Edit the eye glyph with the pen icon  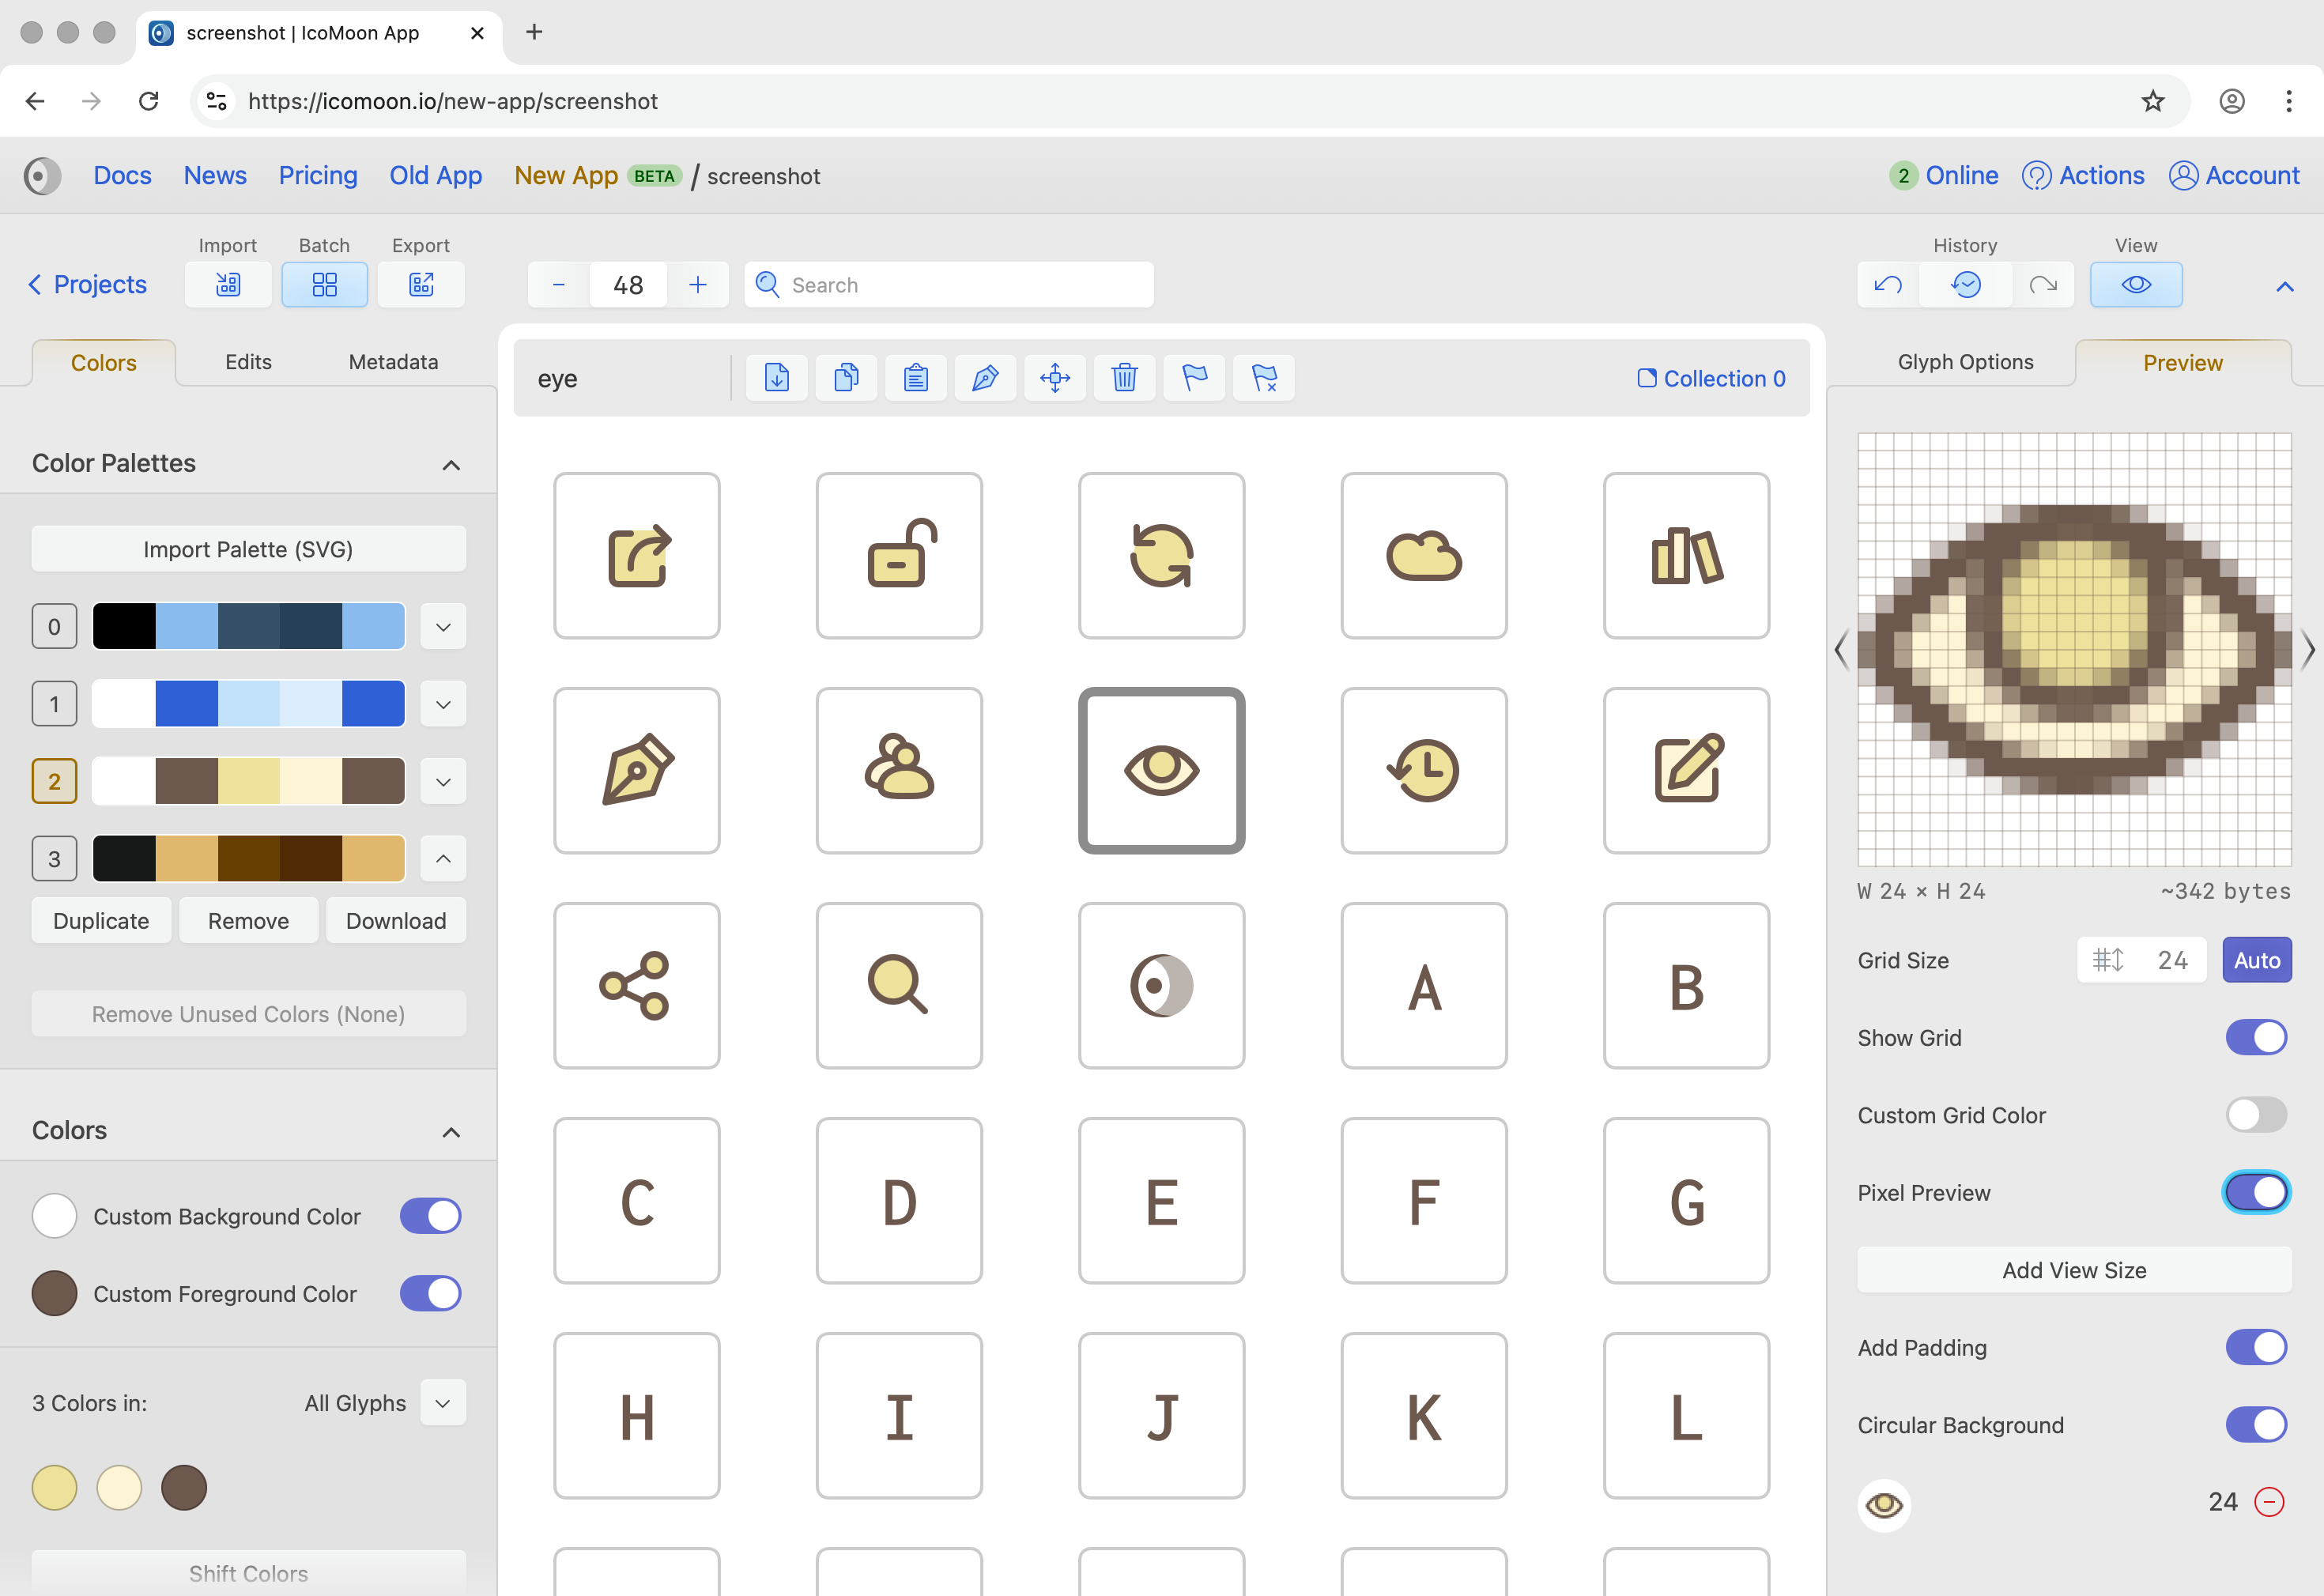click(986, 378)
